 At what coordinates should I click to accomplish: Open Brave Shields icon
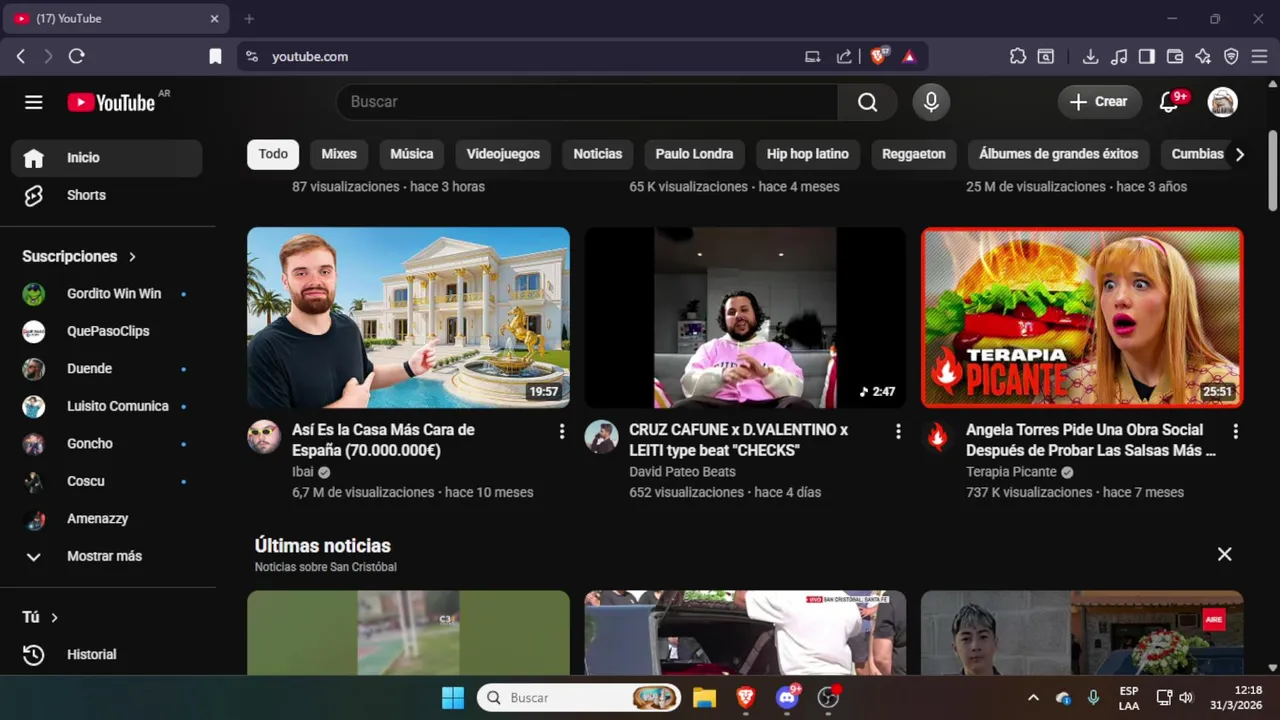878,57
